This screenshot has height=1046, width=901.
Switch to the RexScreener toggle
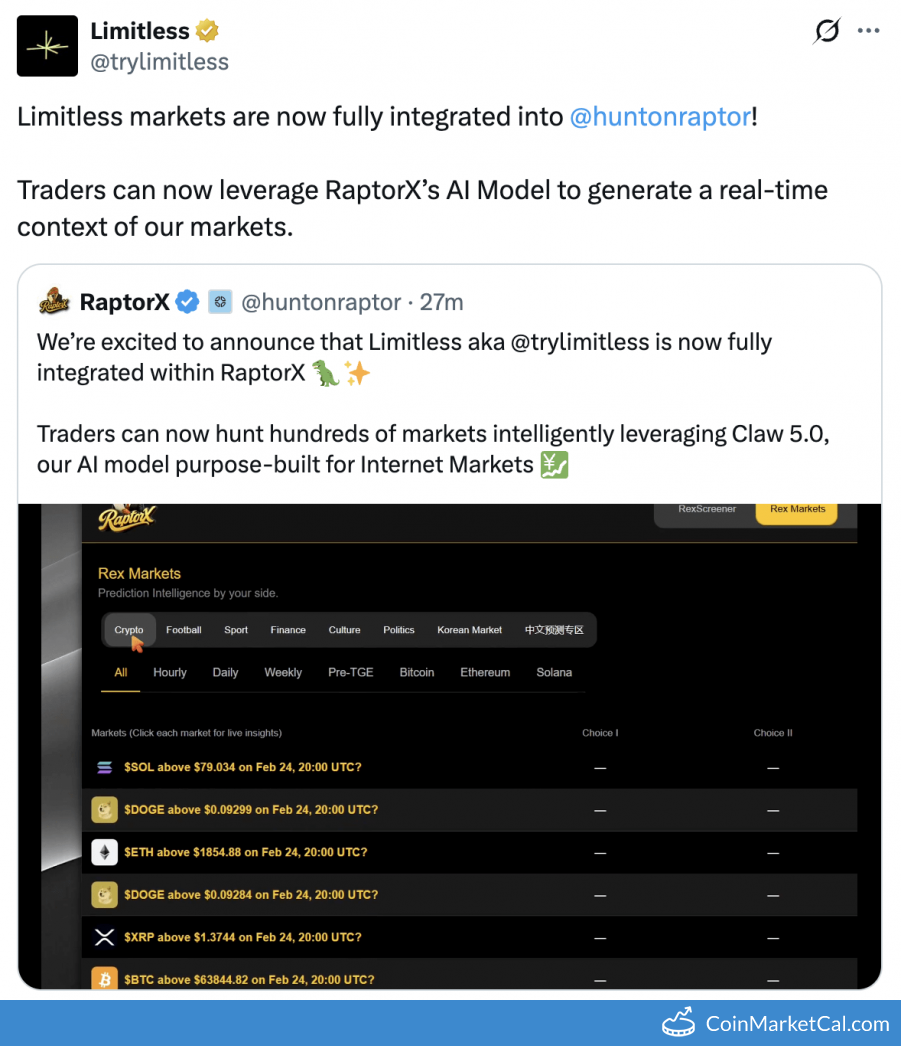click(x=707, y=509)
